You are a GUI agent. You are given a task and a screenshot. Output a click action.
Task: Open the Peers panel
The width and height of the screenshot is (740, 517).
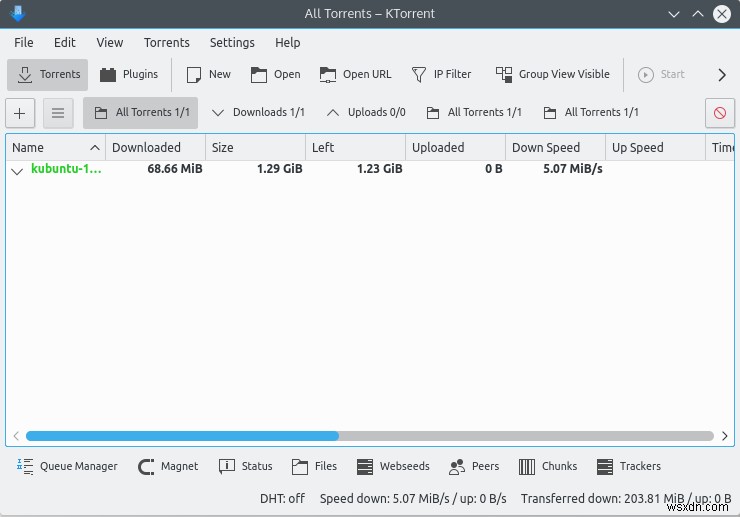point(474,466)
